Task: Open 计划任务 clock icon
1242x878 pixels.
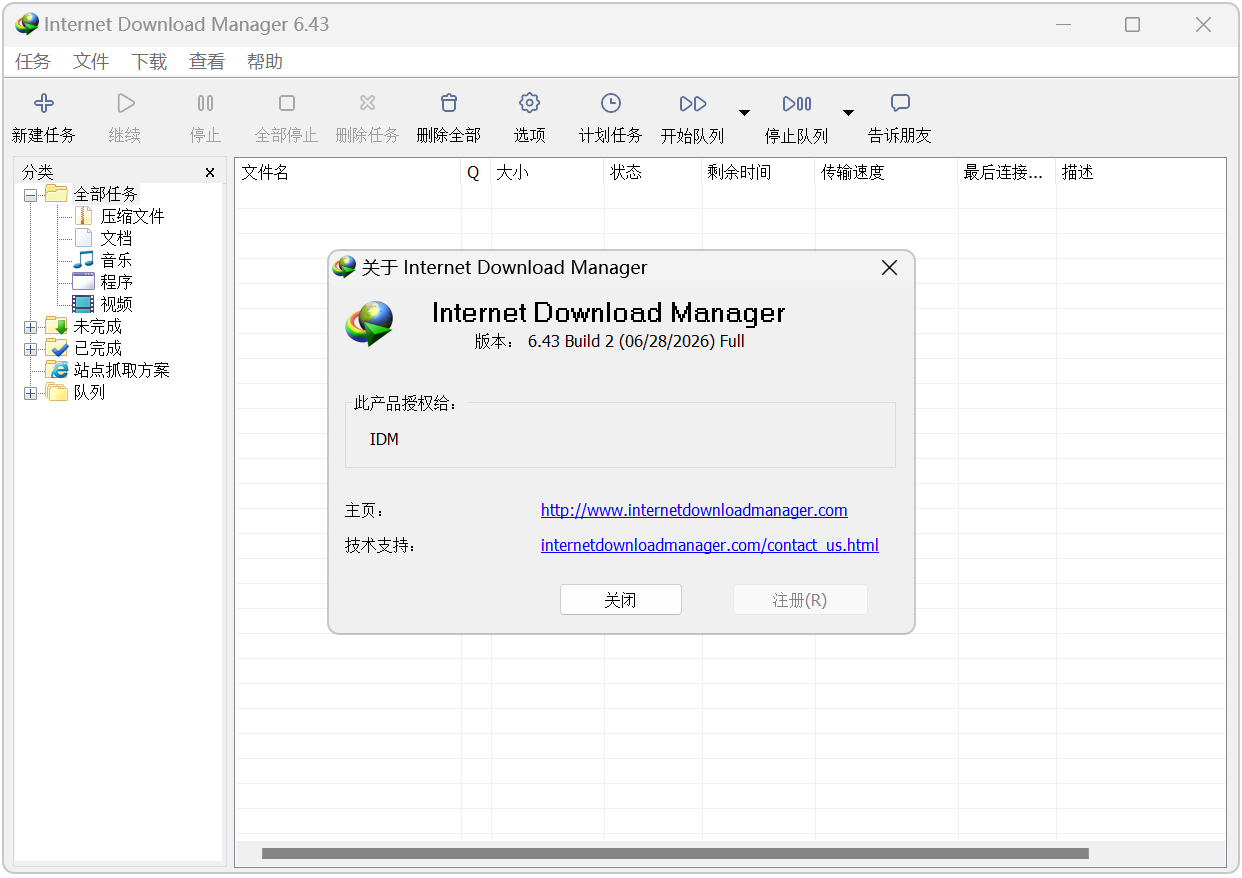Action: (x=611, y=103)
